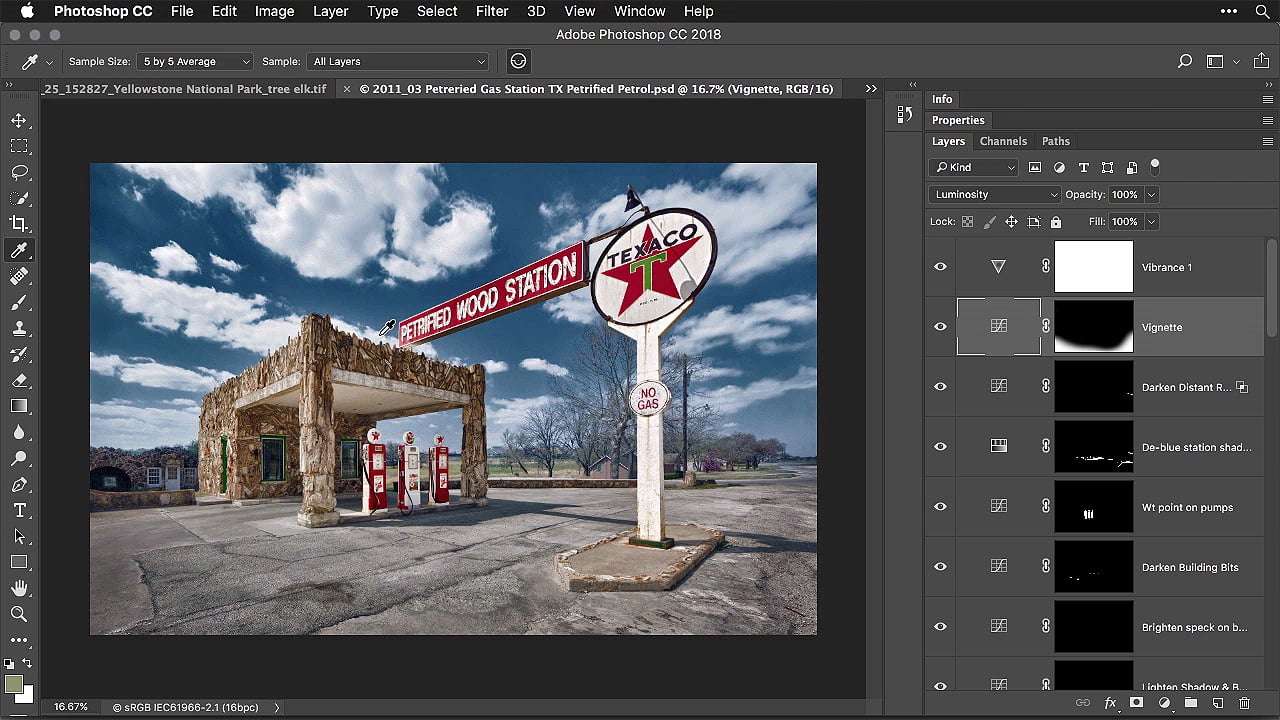Open the Info panel

click(x=942, y=99)
